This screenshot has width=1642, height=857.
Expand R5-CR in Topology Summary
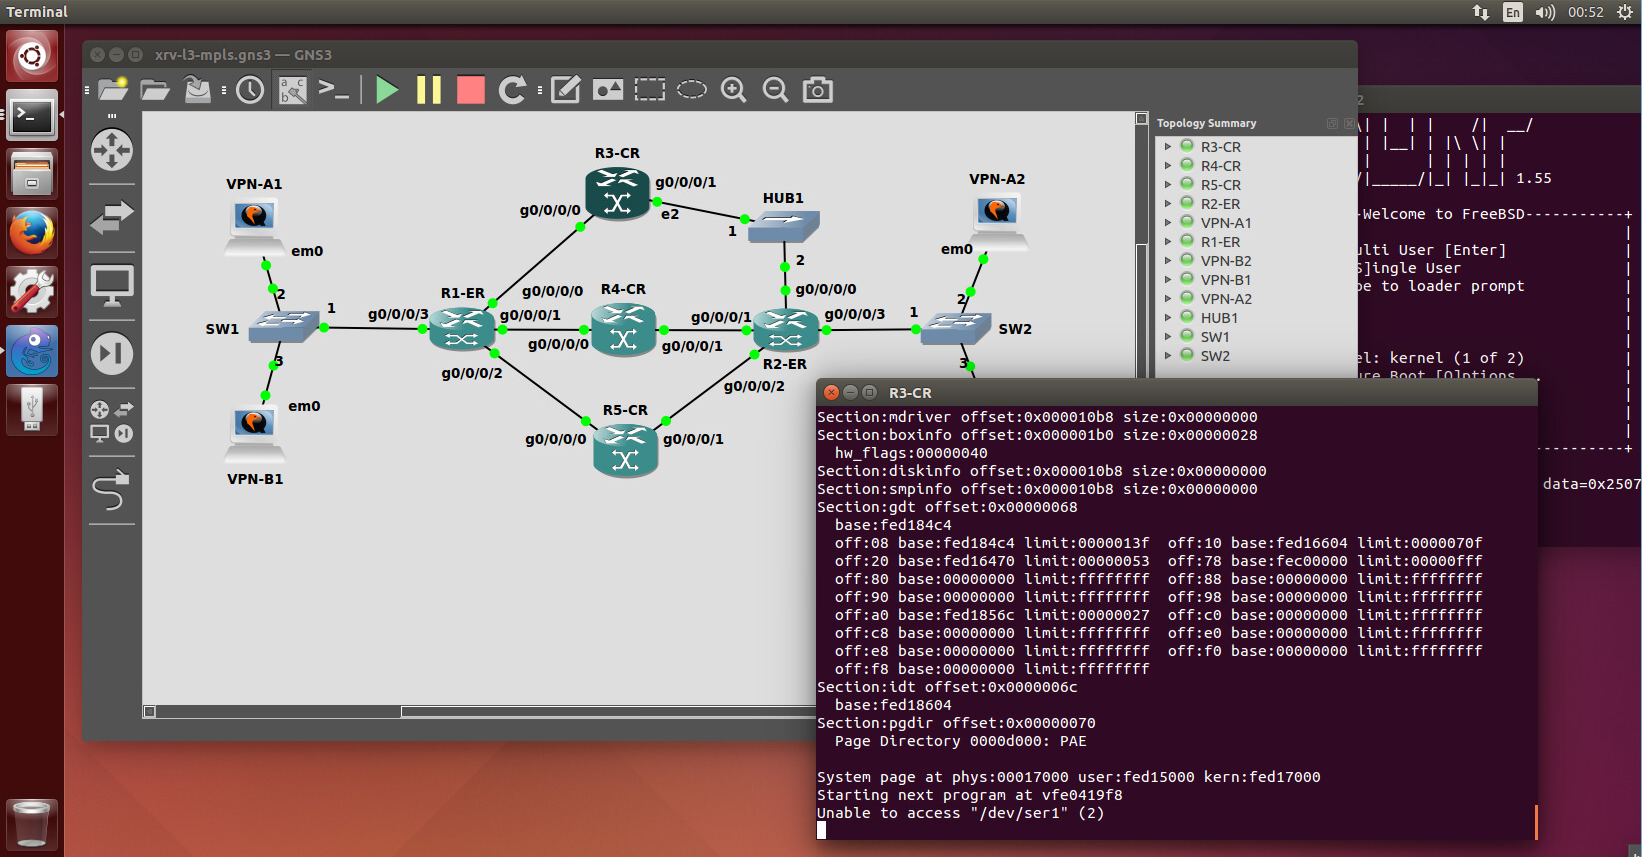tap(1168, 185)
